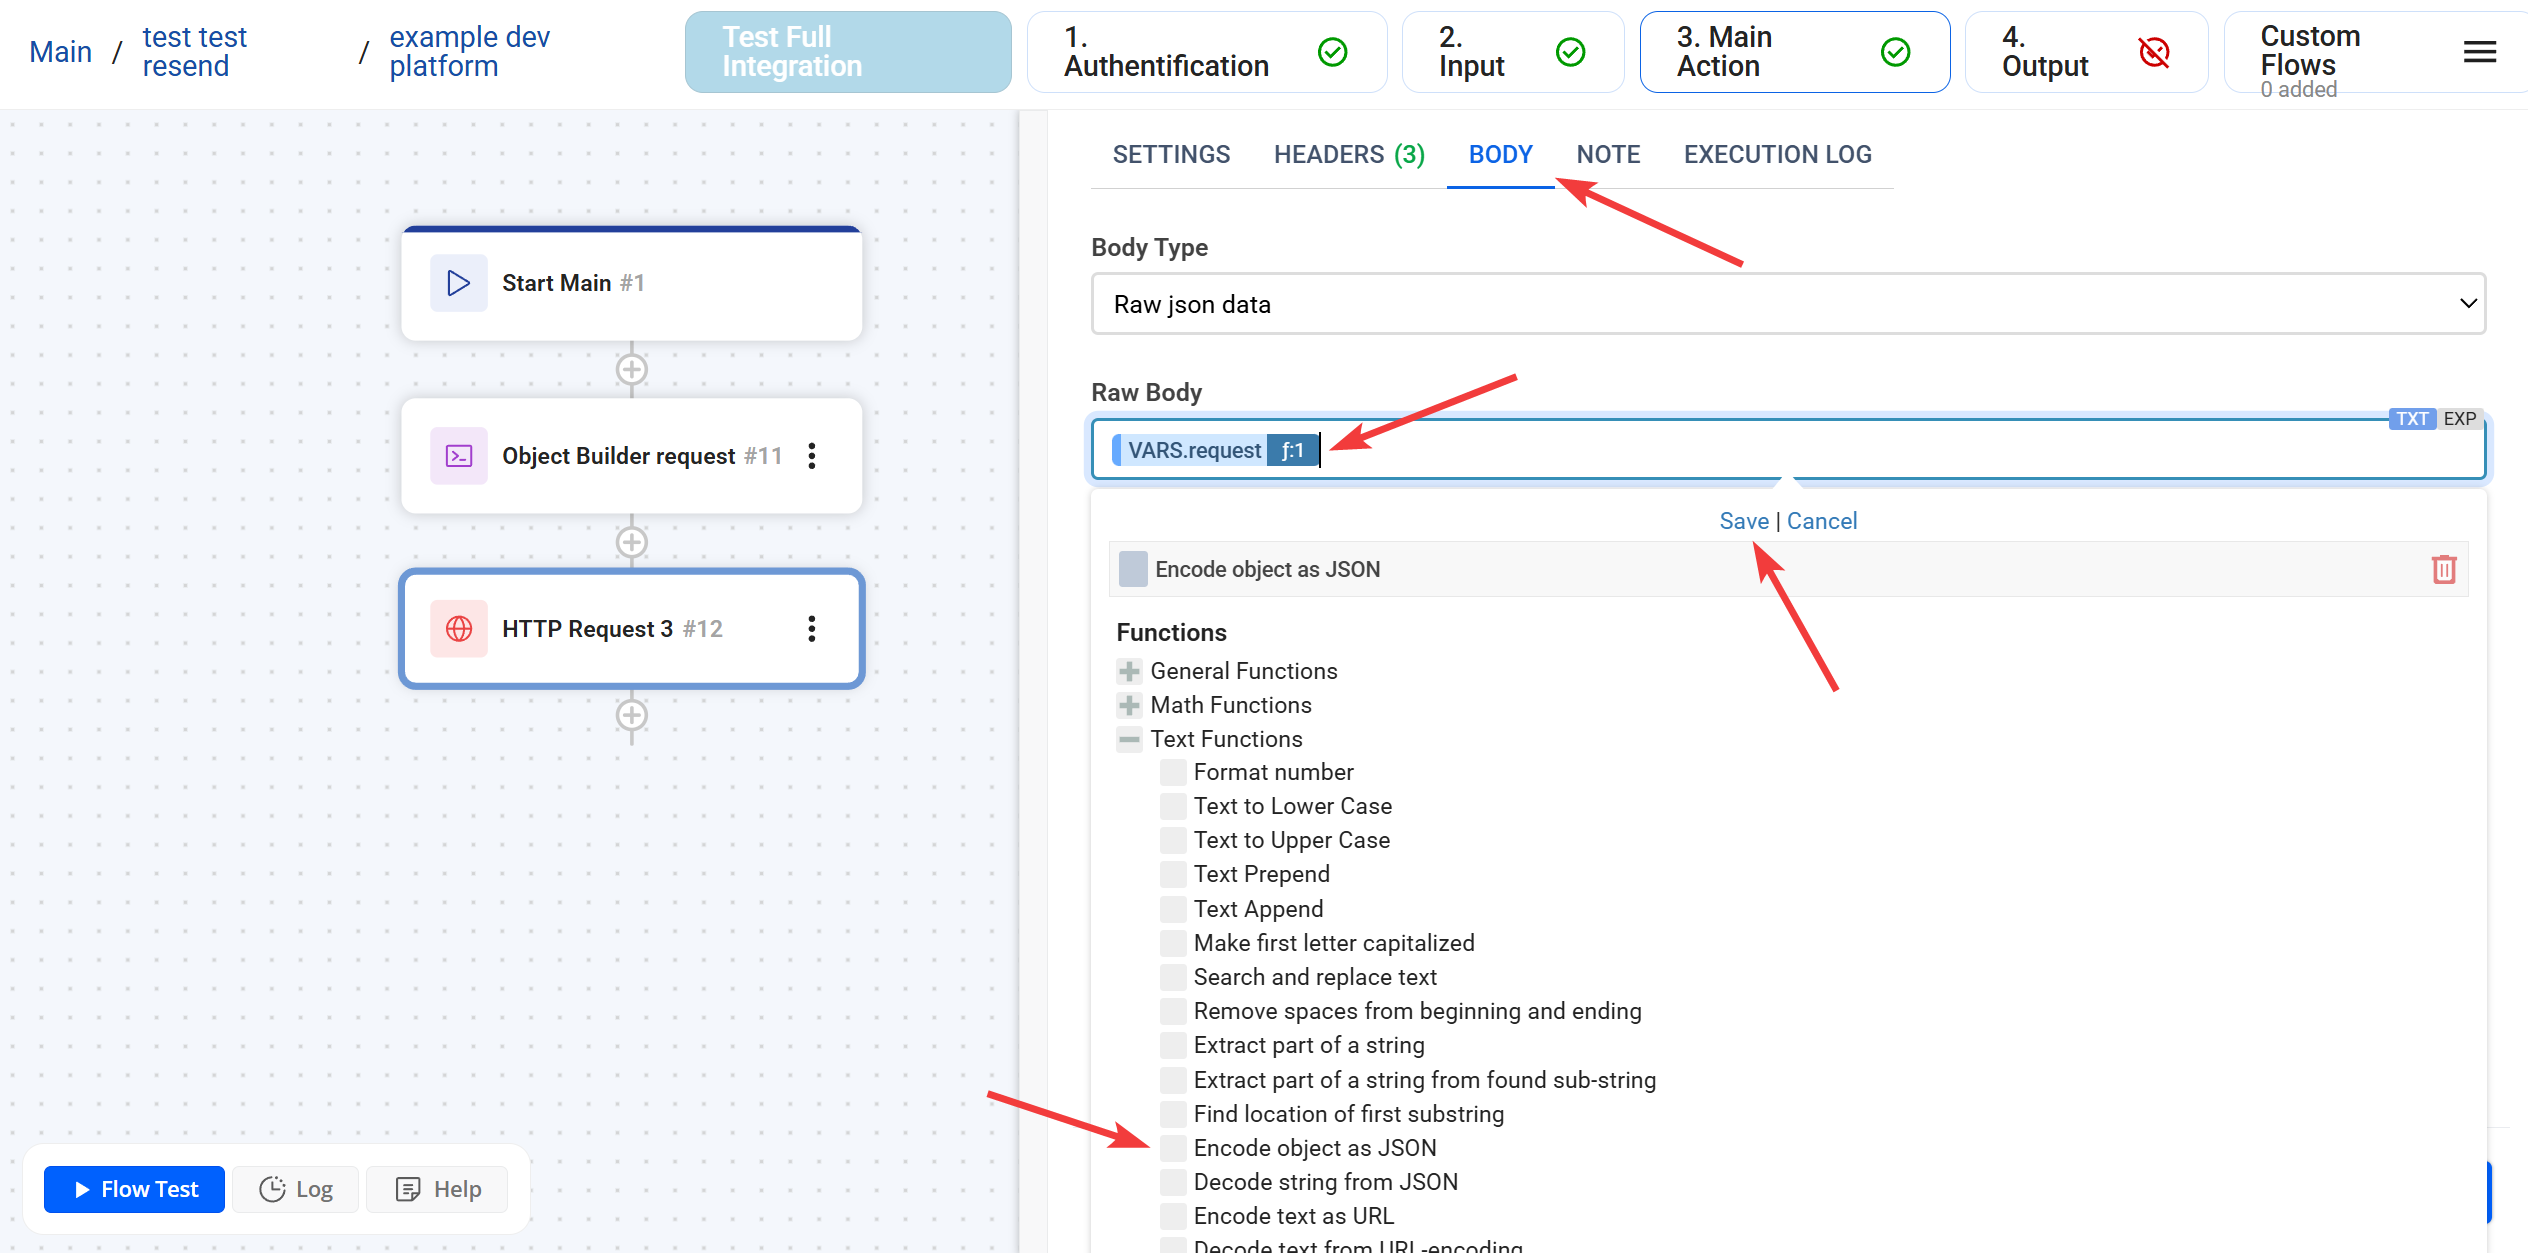Check Decode string from JSON function

1173,1182
